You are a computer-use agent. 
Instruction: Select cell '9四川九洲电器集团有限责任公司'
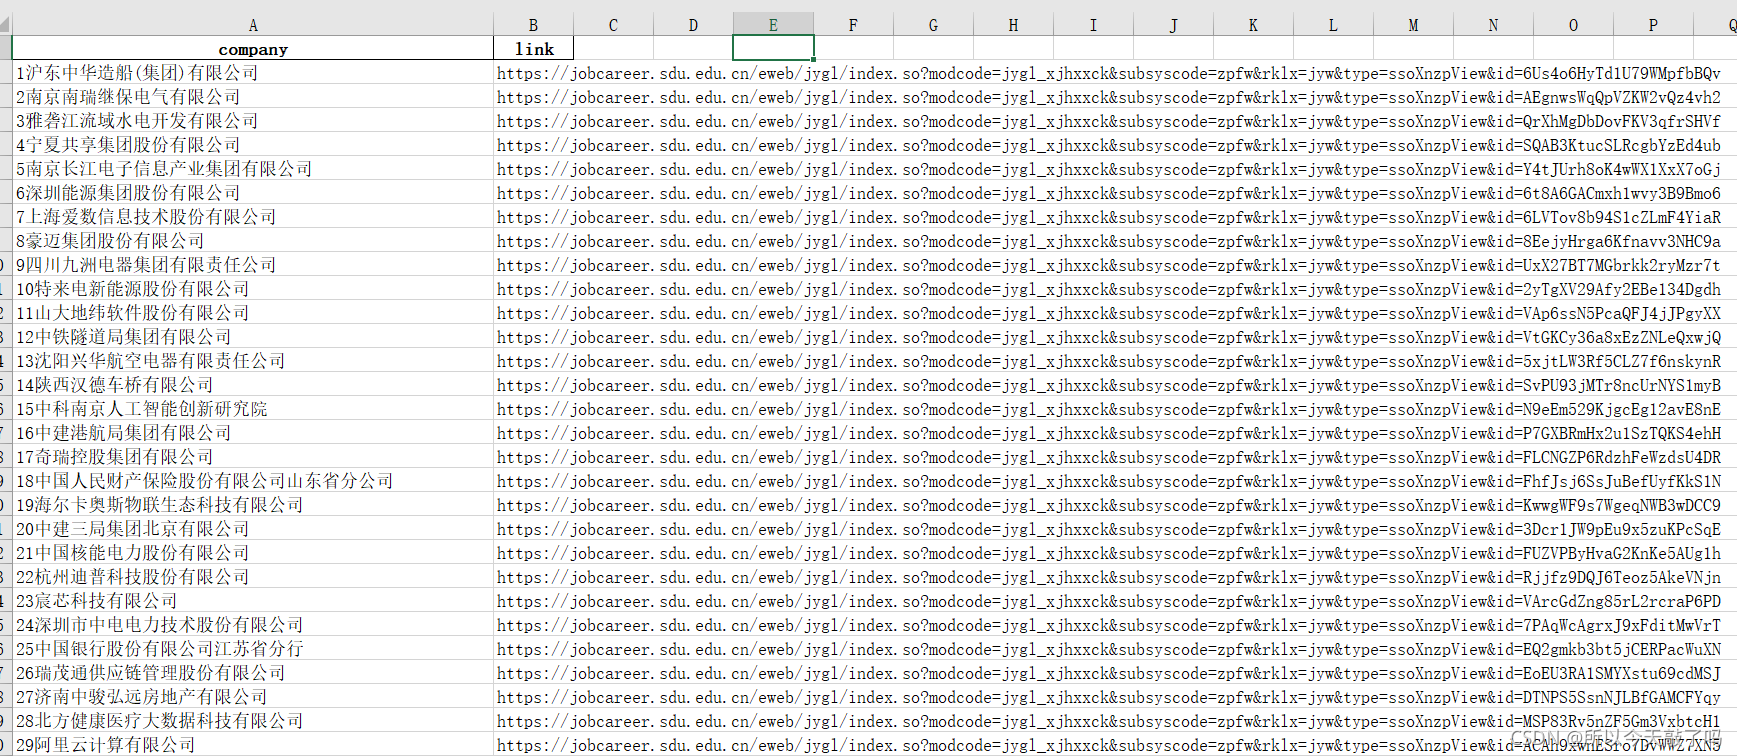coord(252,264)
